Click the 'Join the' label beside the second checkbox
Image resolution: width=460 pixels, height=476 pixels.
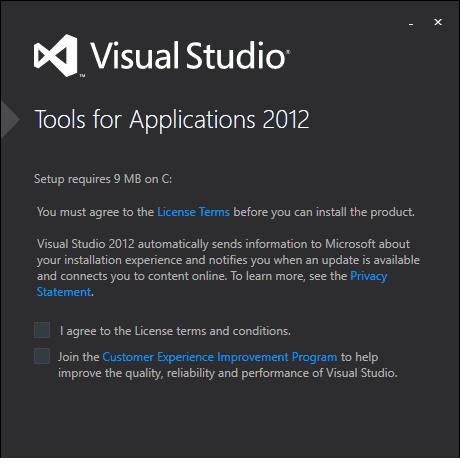(79, 357)
